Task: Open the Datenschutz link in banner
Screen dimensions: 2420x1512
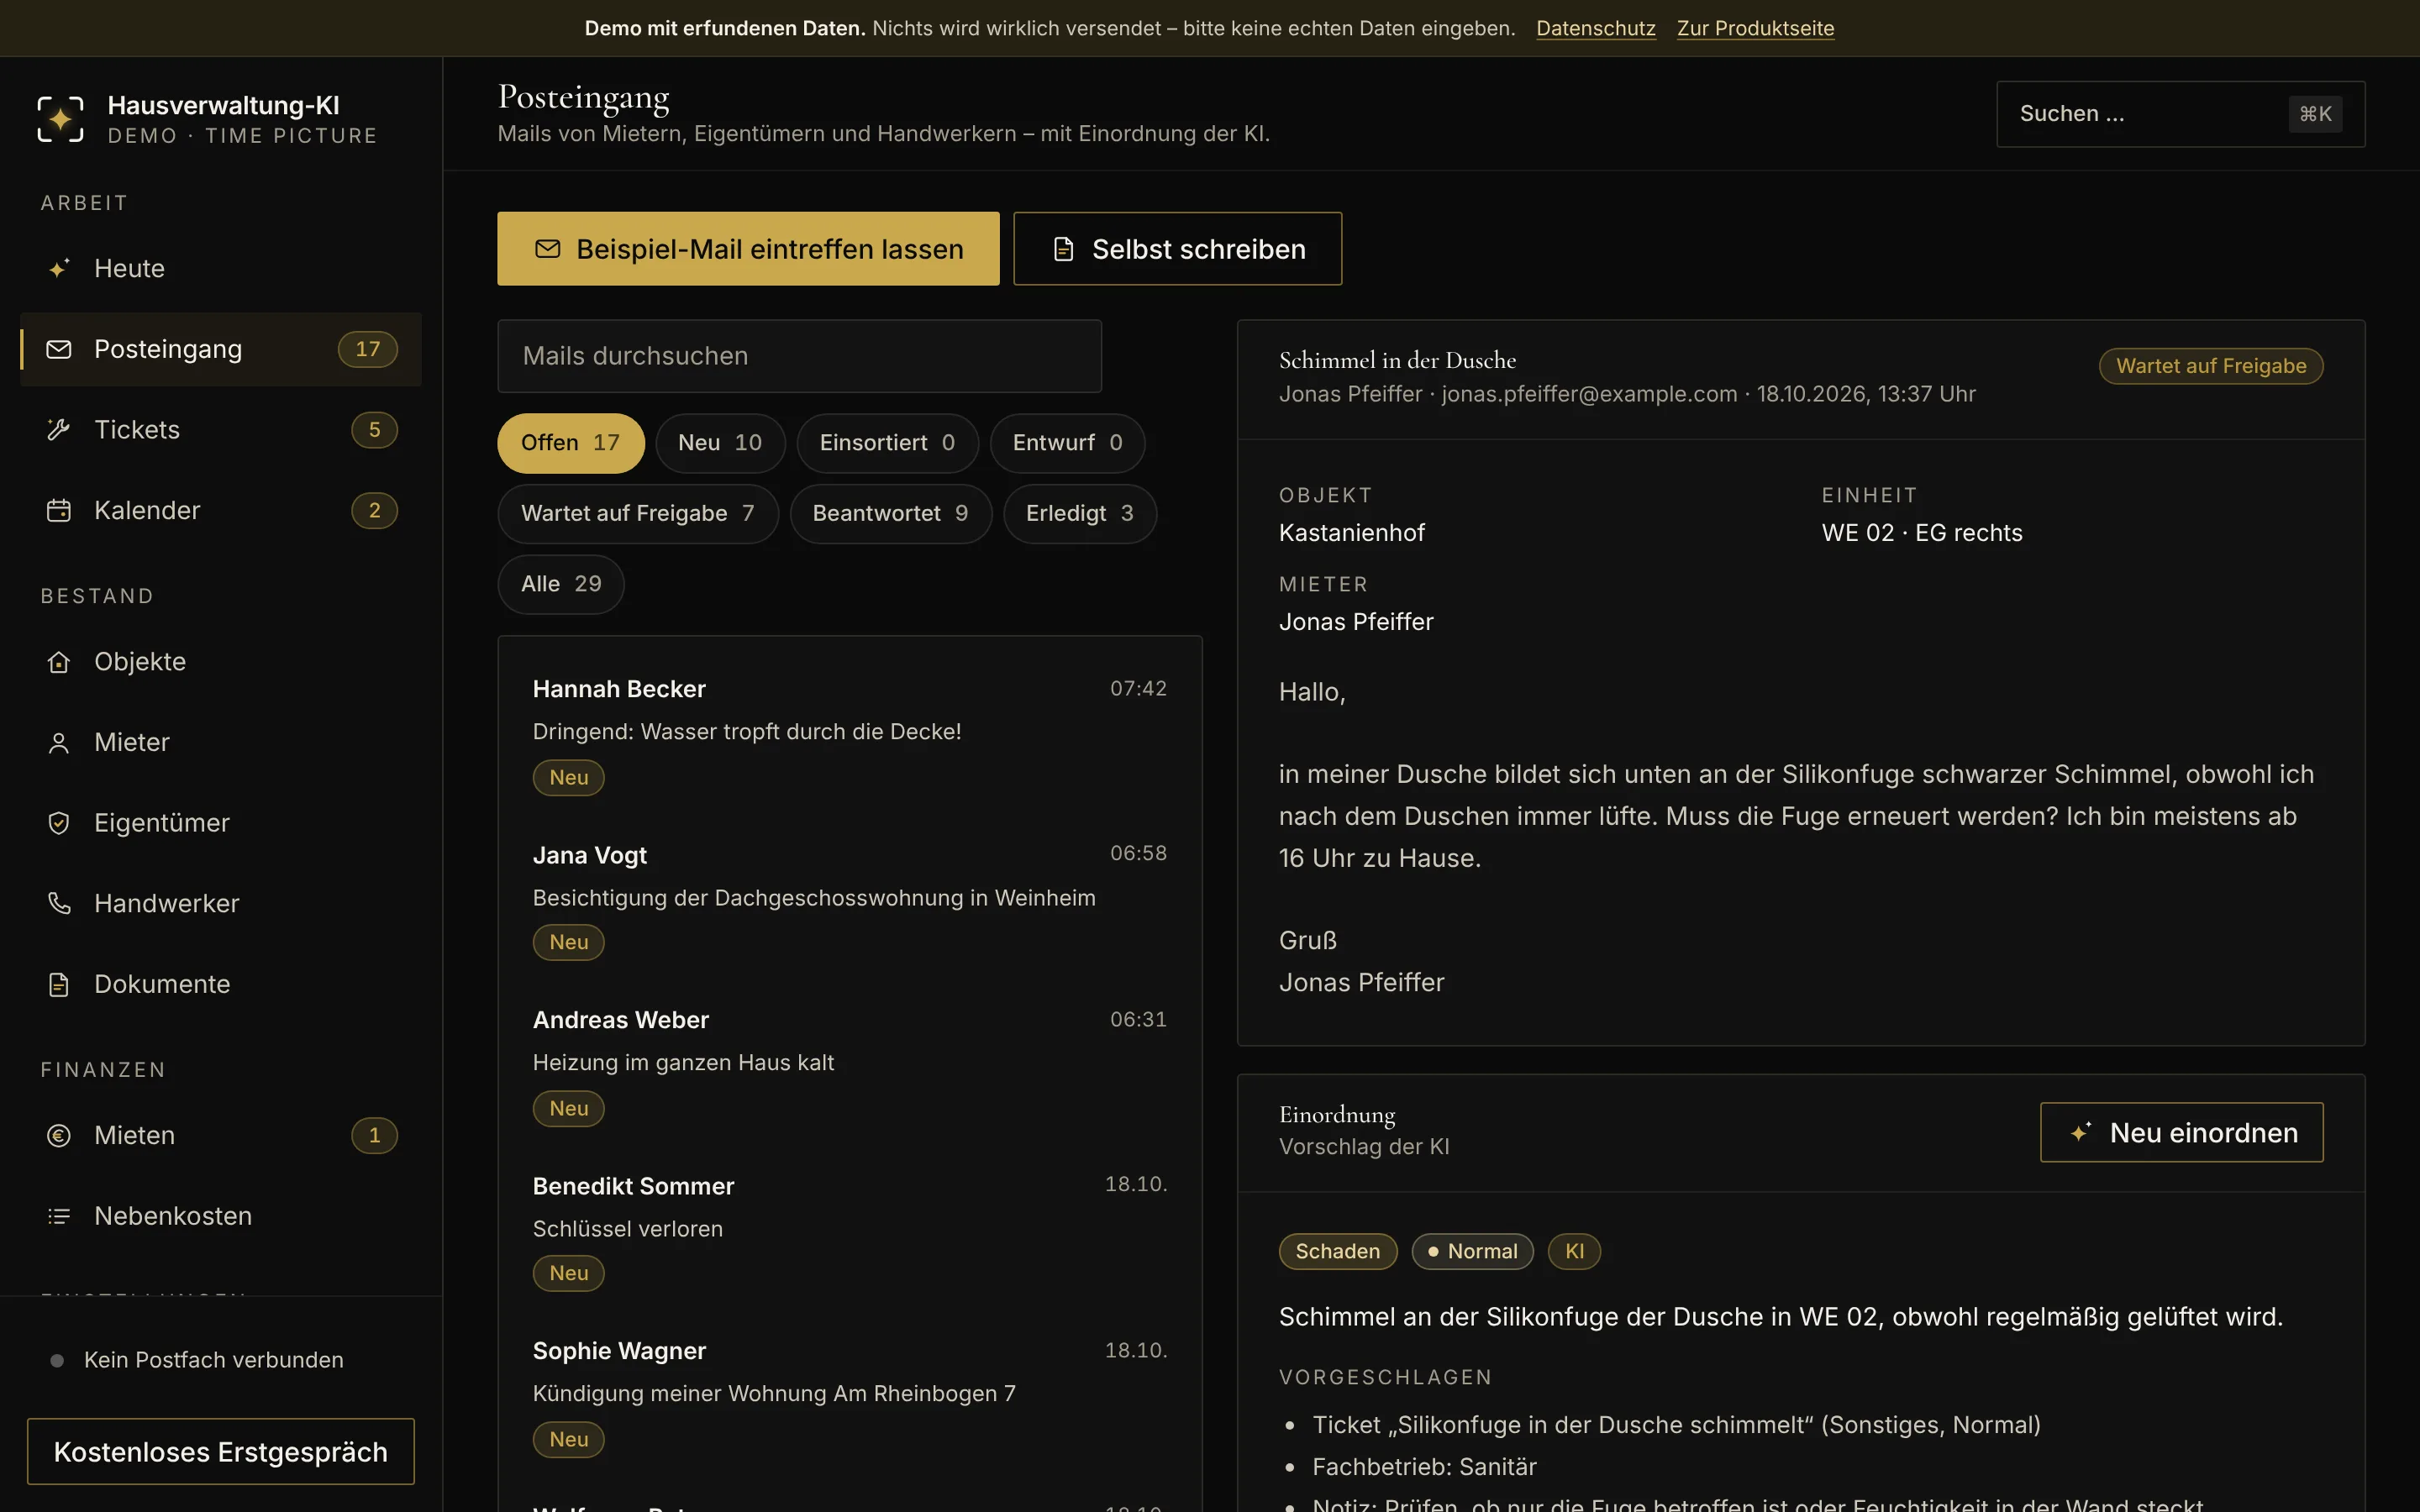Action: pyautogui.click(x=1596, y=28)
